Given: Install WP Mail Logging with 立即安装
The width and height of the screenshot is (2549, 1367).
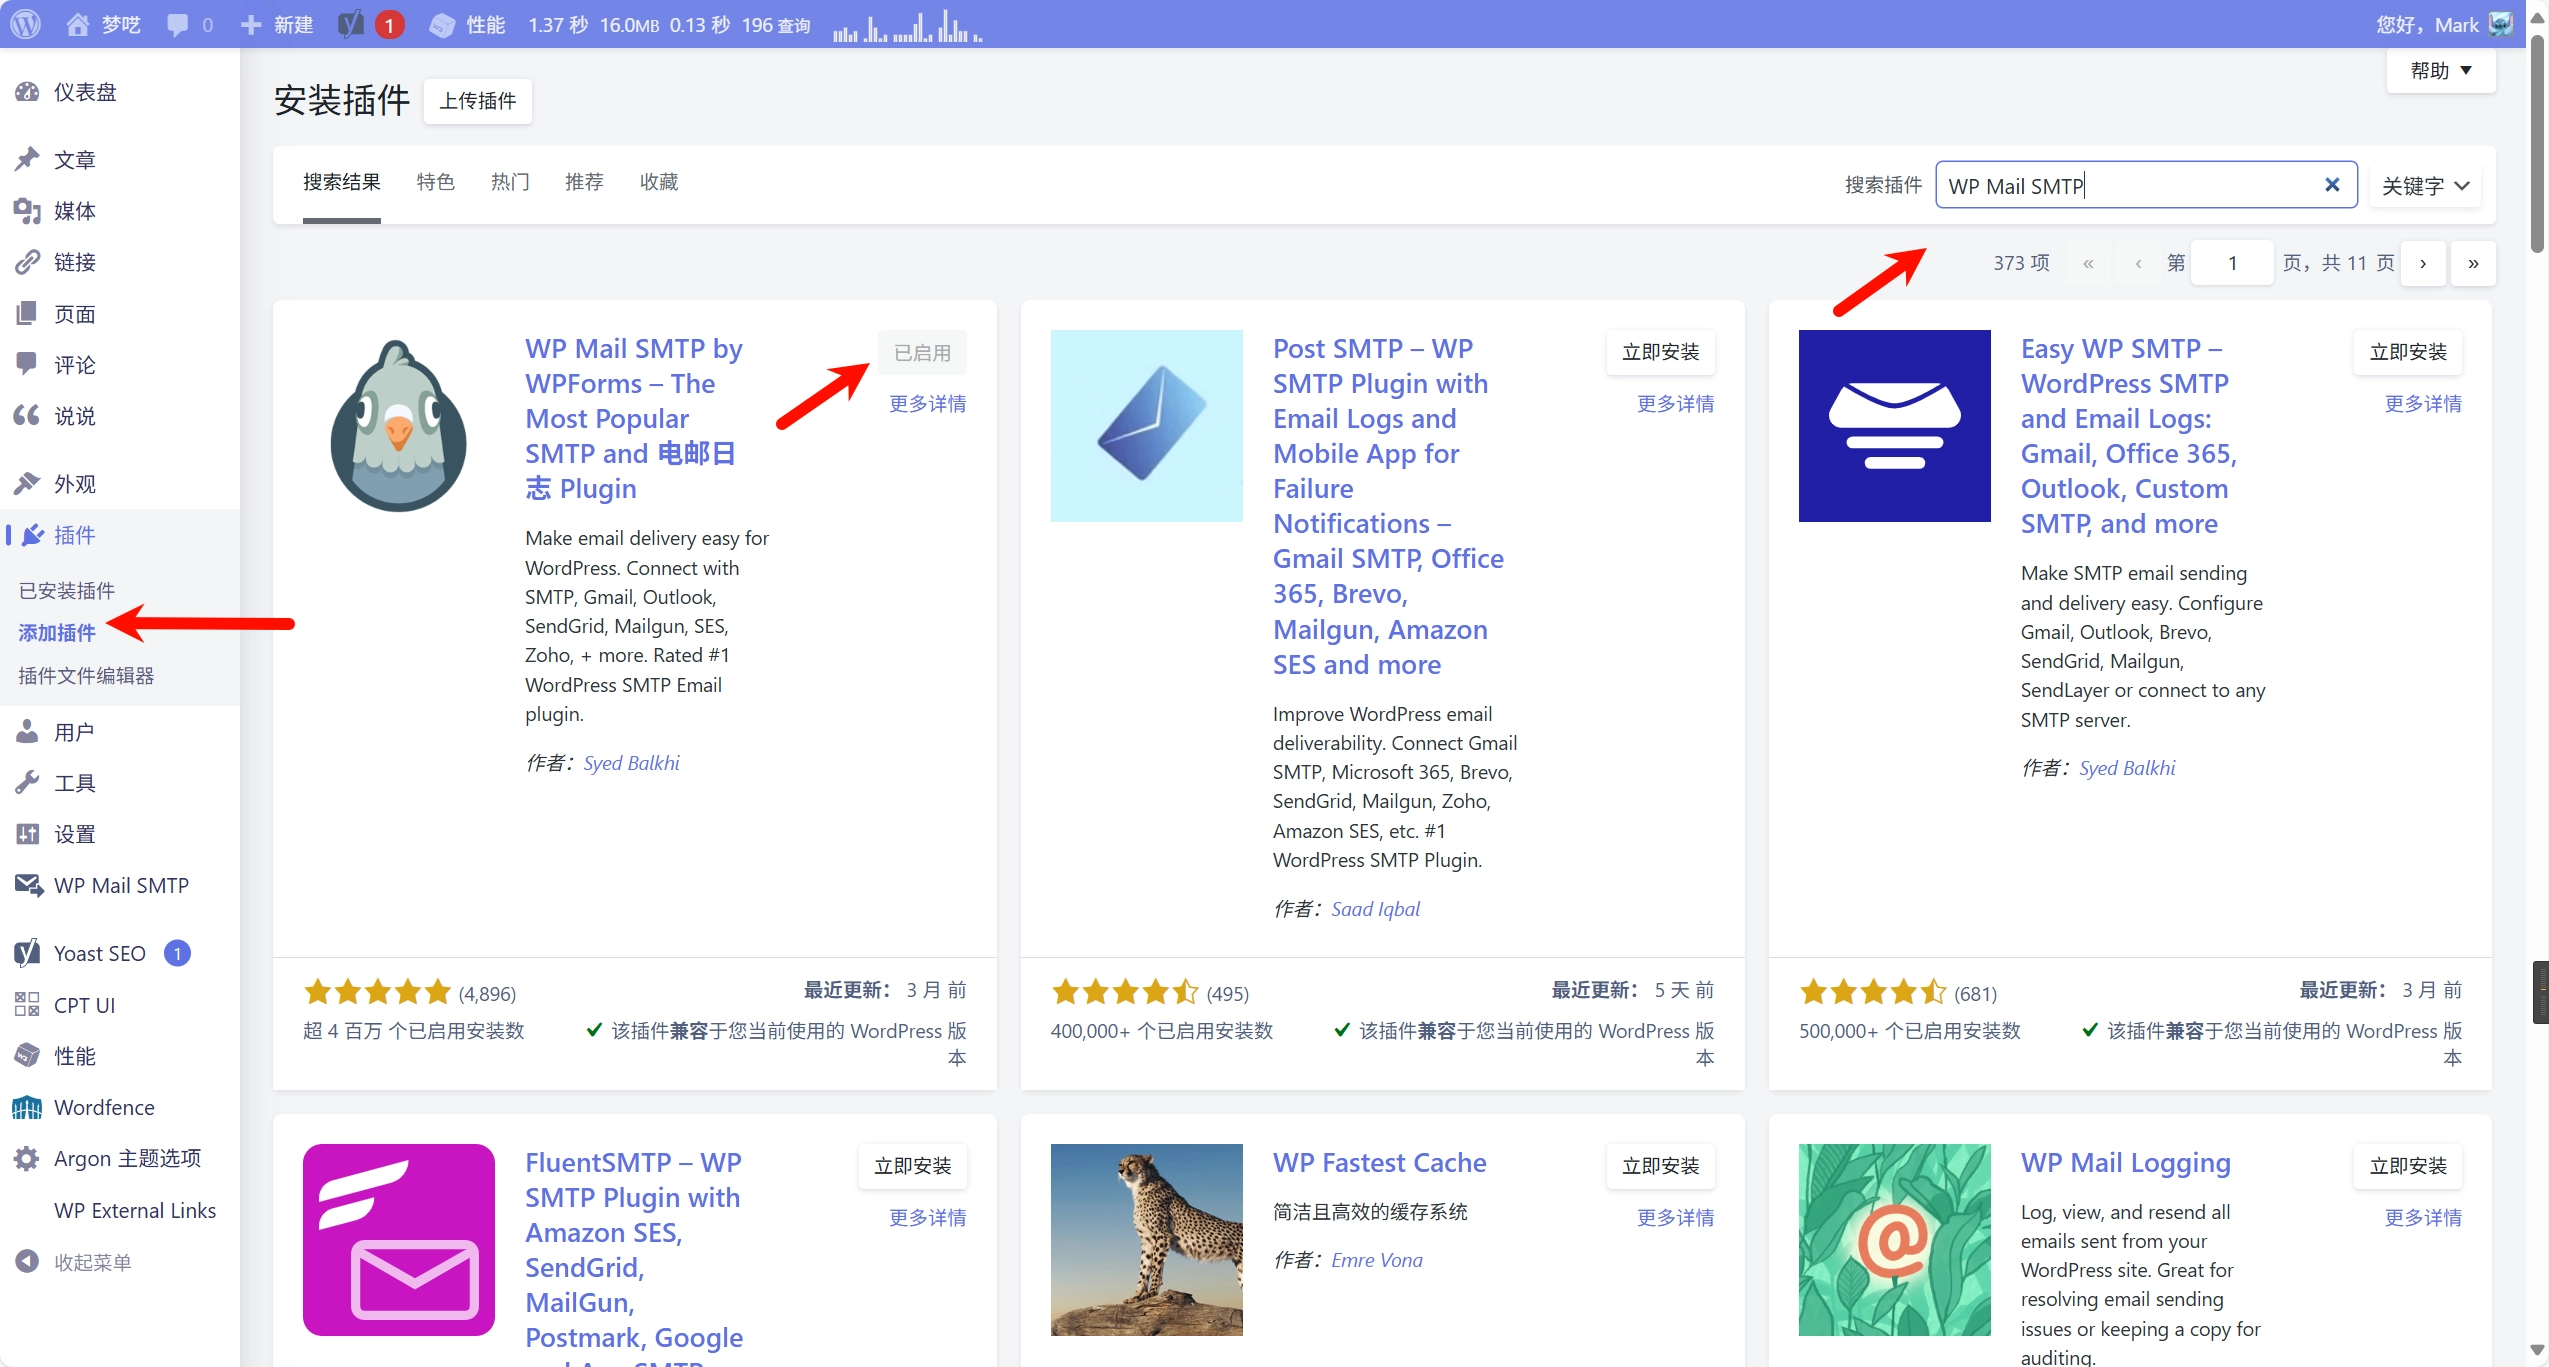Looking at the screenshot, I should 2409,1166.
